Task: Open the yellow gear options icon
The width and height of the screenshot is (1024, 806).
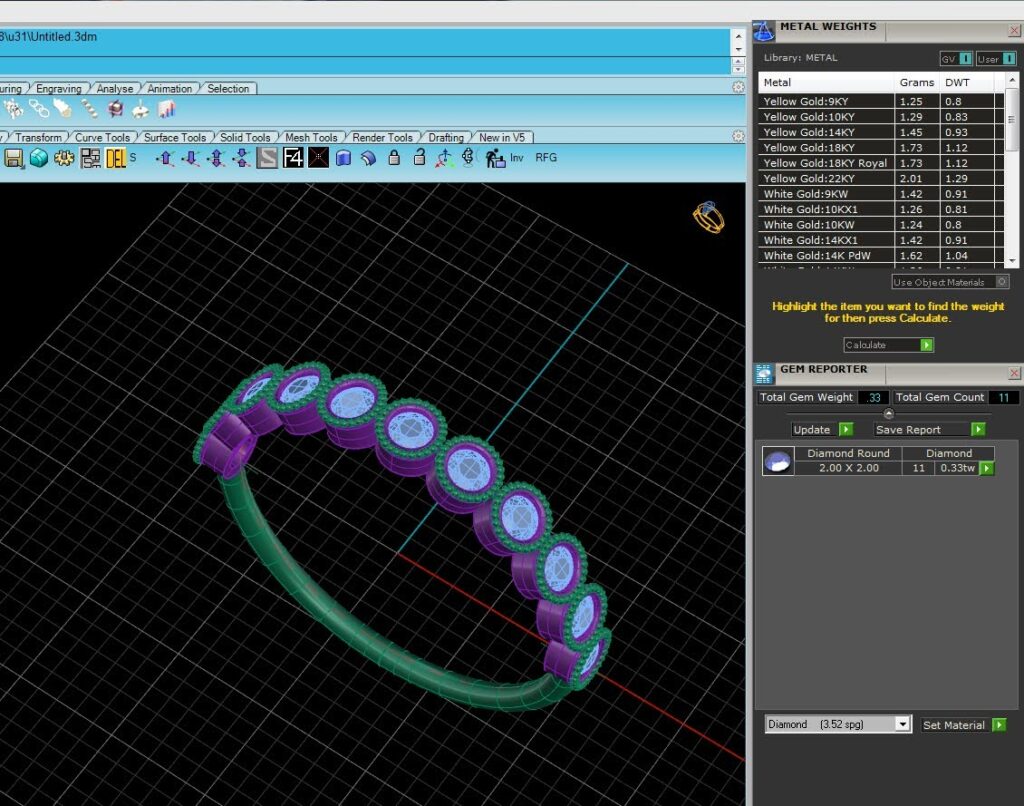Action: 64,158
